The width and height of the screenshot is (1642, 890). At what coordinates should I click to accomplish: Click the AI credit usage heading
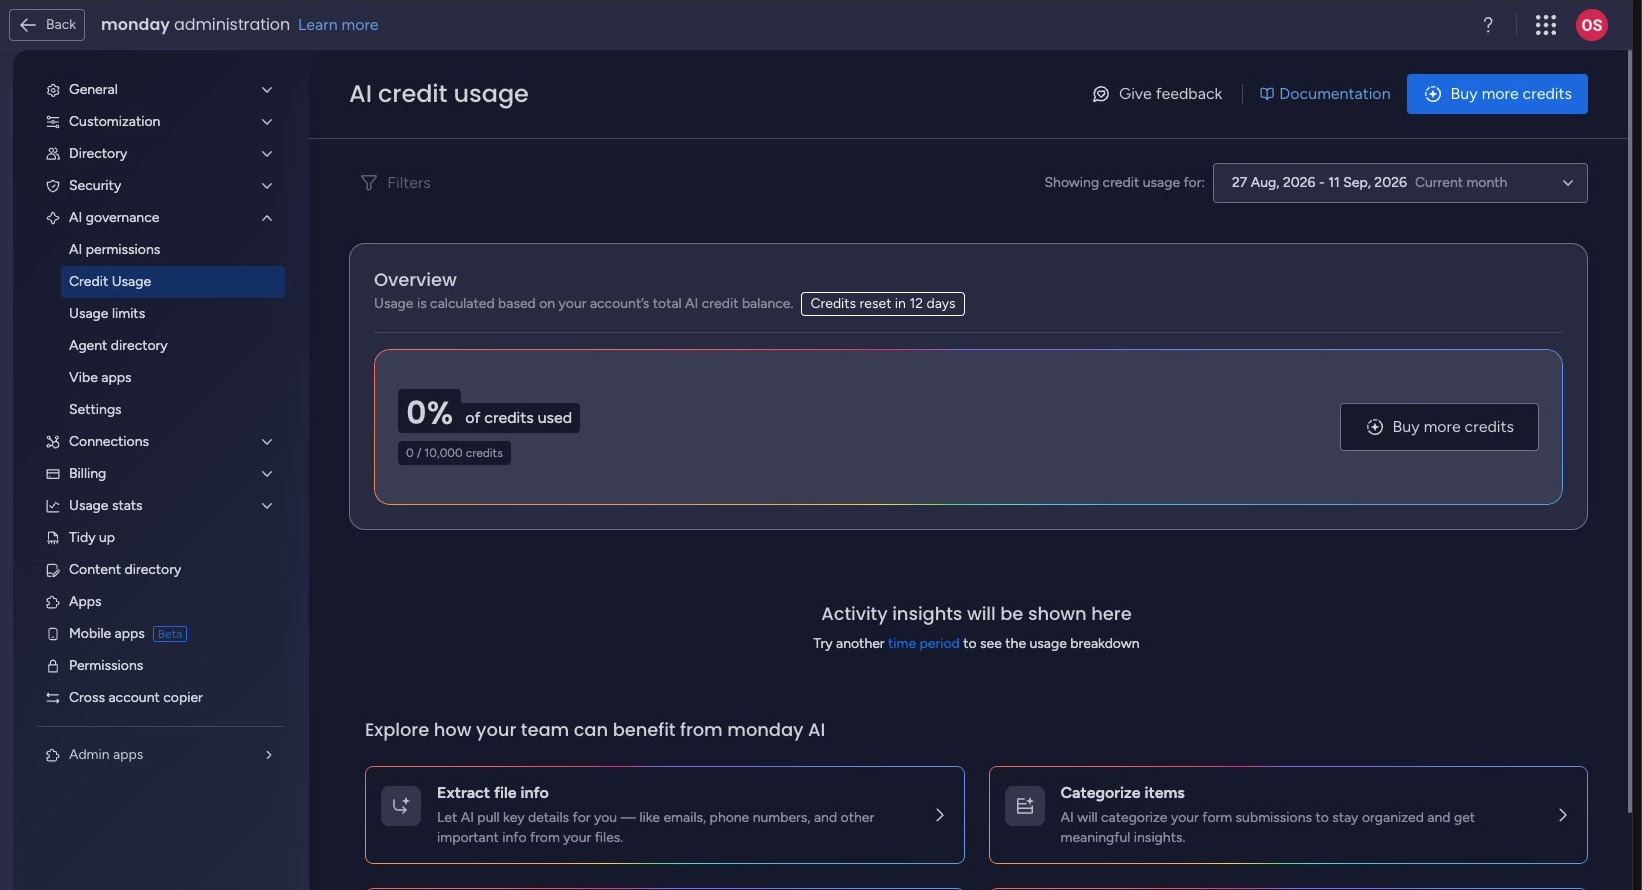click(439, 94)
